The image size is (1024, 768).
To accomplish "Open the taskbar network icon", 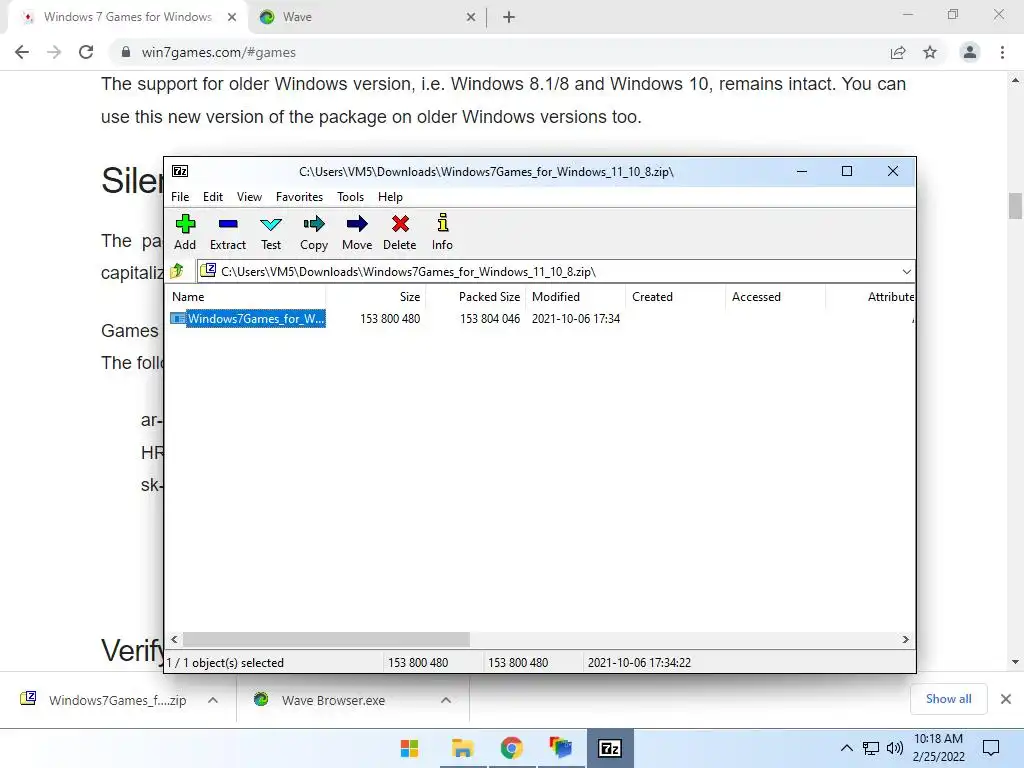I will click(x=871, y=748).
